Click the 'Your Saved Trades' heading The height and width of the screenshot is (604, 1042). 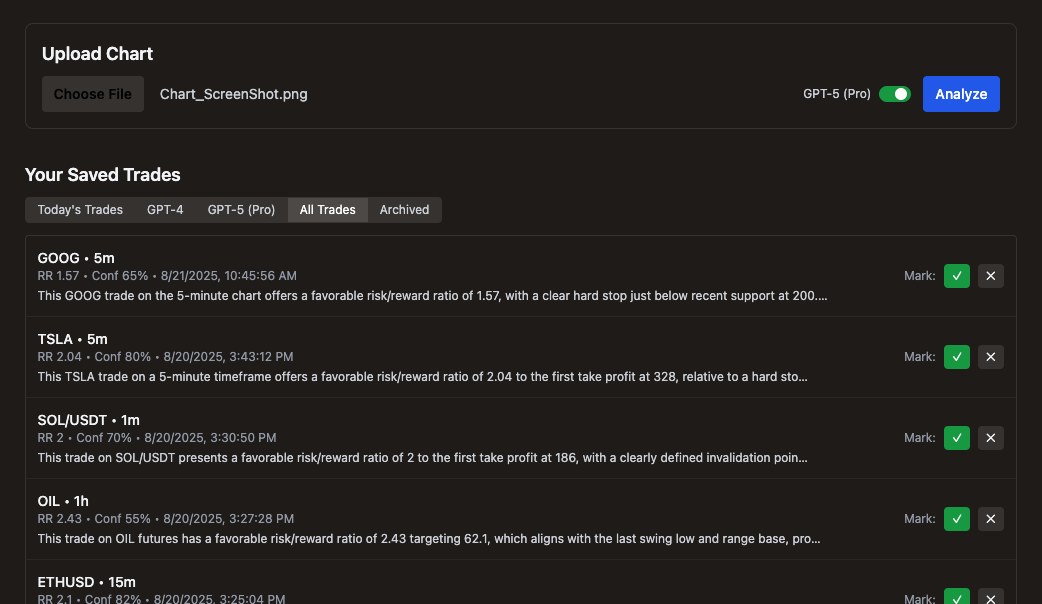pos(102,175)
